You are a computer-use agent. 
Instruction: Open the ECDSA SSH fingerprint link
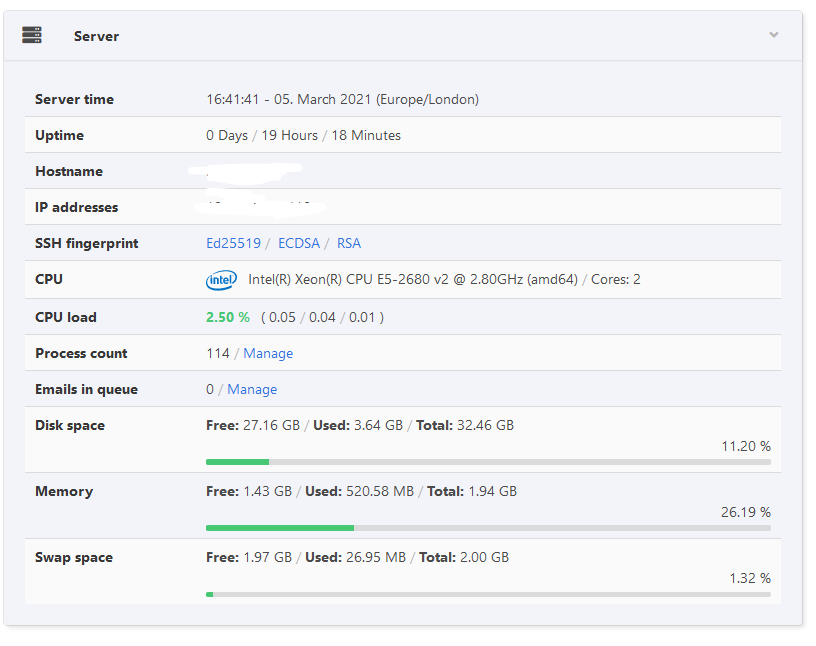pos(299,243)
